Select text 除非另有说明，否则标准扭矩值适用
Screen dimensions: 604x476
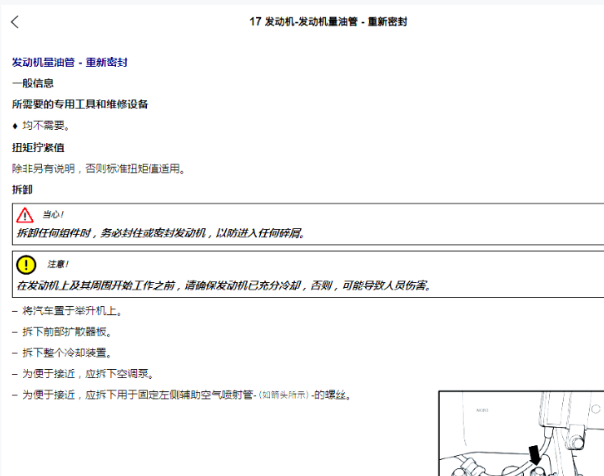tap(98, 169)
